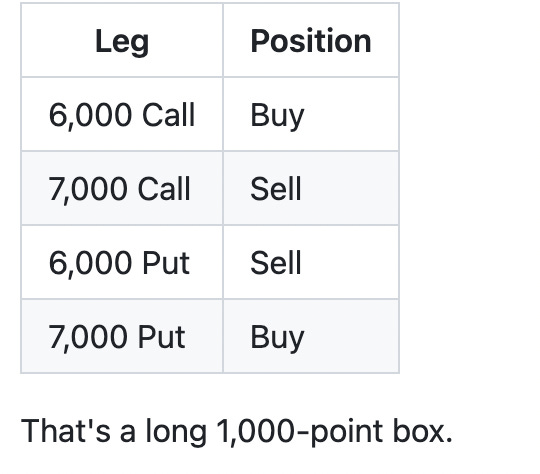The height and width of the screenshot is (474, 540).
Task: Select Buy cell in 7,000 Put row
Action: pyautogui.click(x=311, y=337)
